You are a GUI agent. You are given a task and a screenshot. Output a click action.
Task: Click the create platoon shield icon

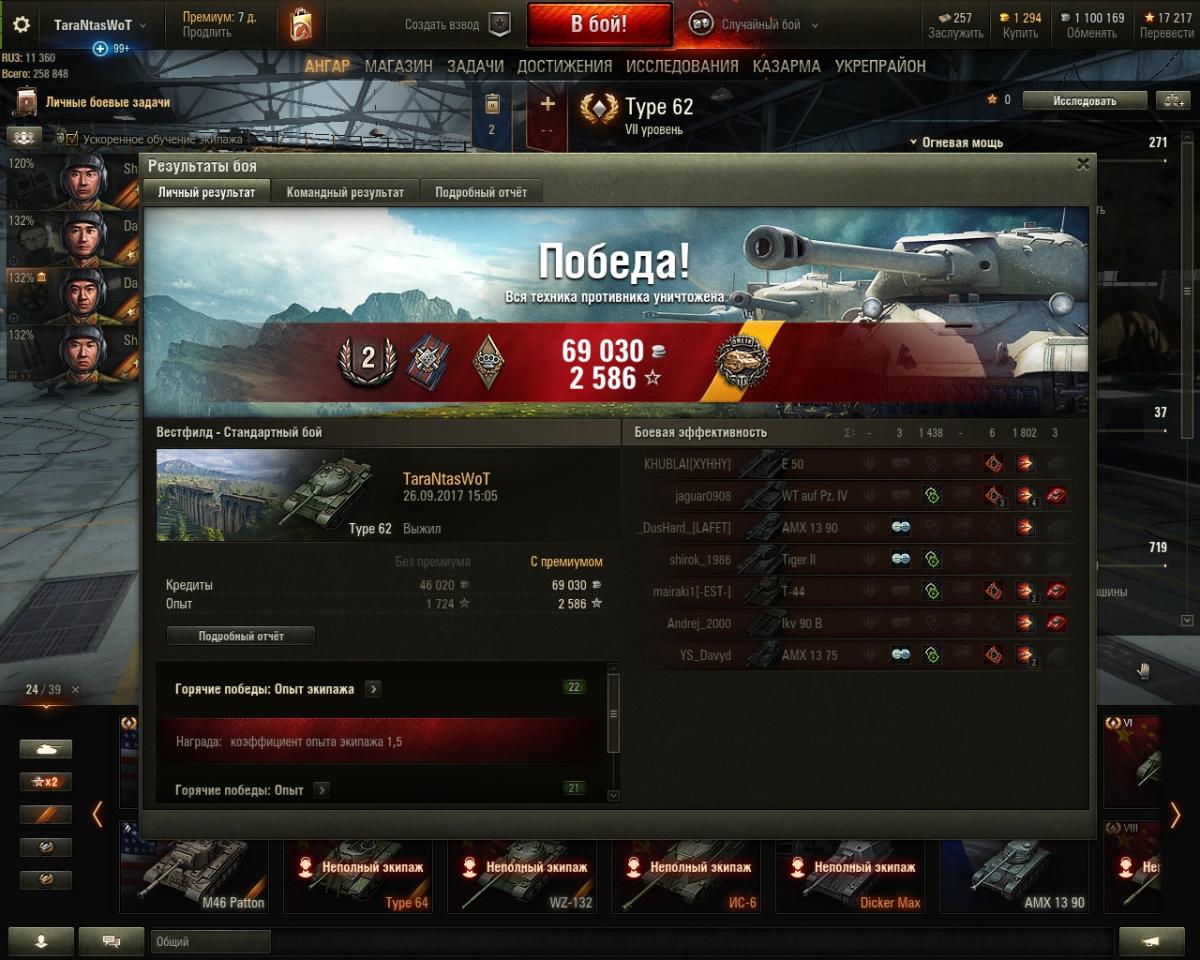[x=498, y=25]
